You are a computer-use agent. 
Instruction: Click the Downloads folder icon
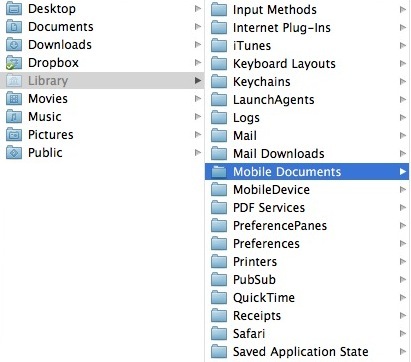[x=14, y=45]
